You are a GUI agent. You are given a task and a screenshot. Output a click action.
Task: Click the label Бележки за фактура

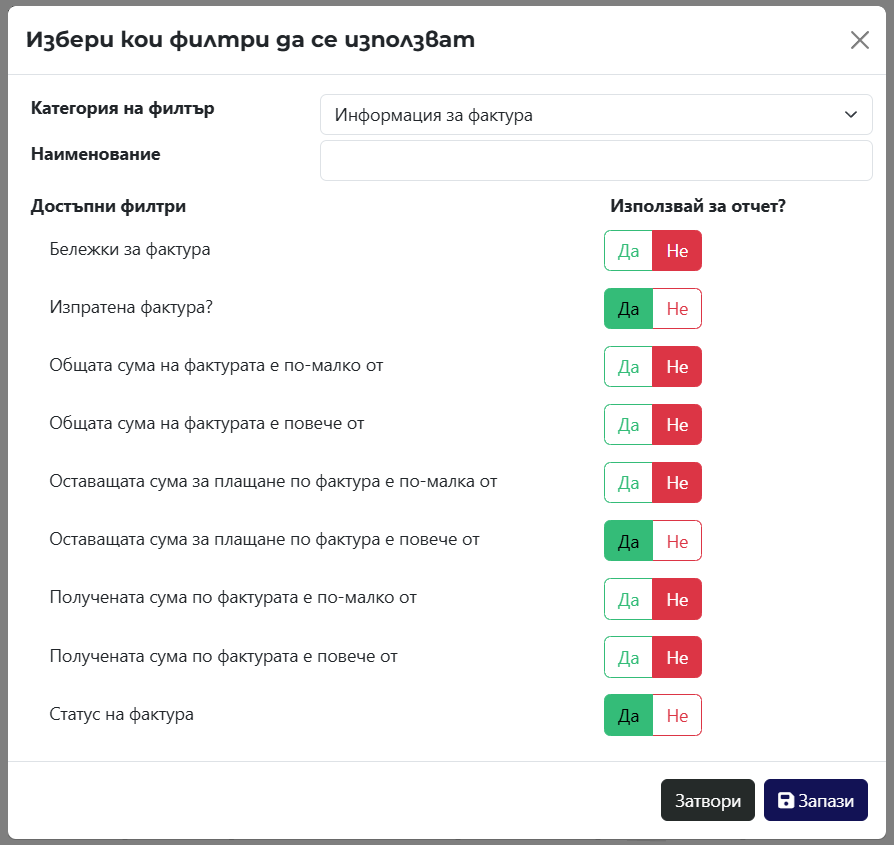click(129, 249)
